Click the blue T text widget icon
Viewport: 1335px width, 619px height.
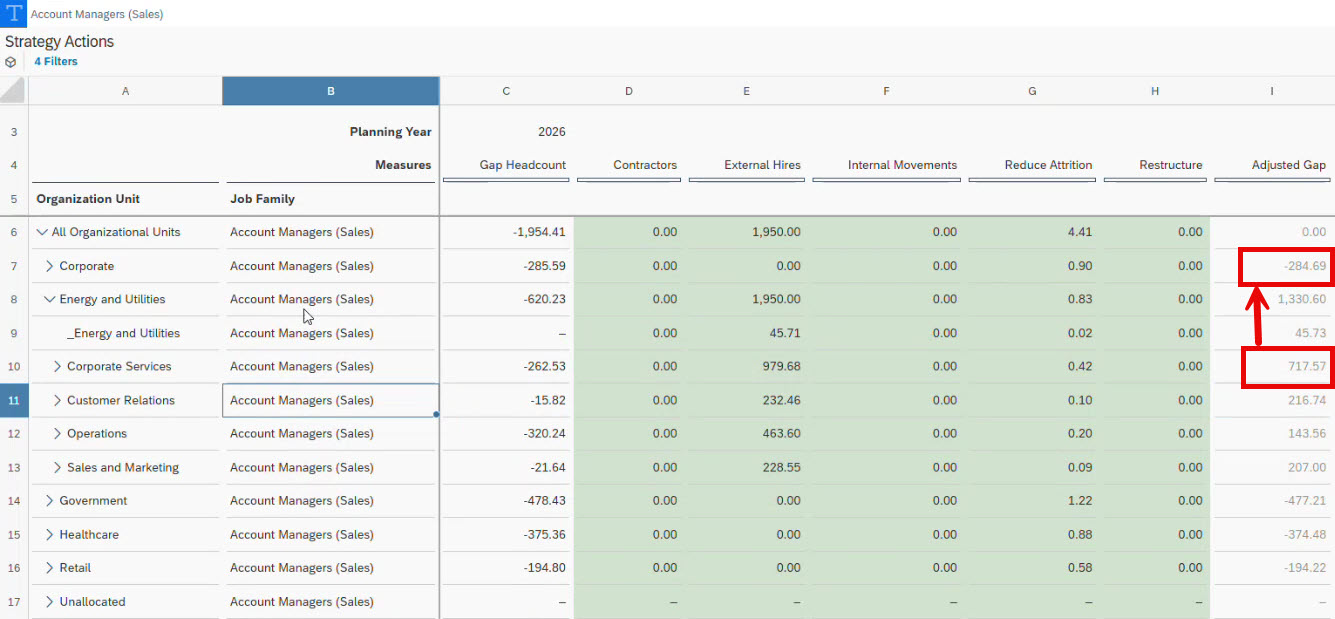click(13, 14)
